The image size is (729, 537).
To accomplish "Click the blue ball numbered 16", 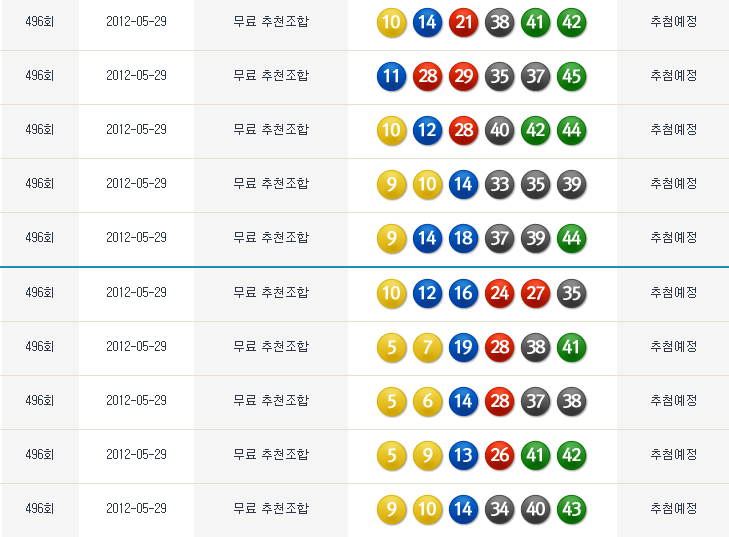I will point(463,293).
